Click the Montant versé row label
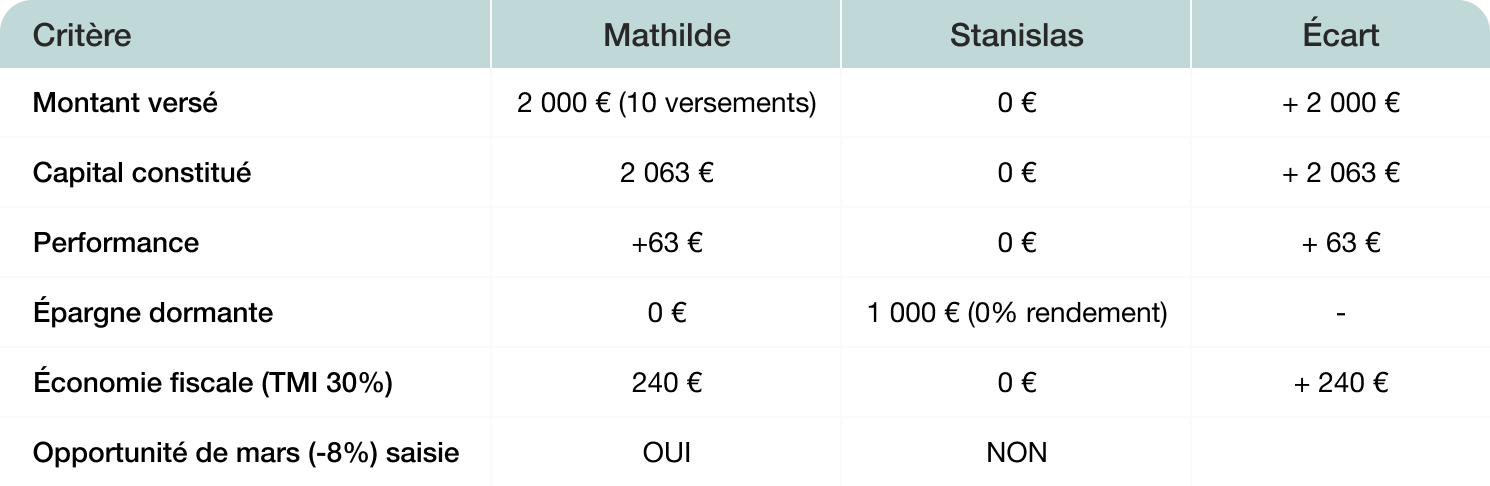The width and height of the screenshot is (1490, 486). pyautogui.click(x=125, y=103)
